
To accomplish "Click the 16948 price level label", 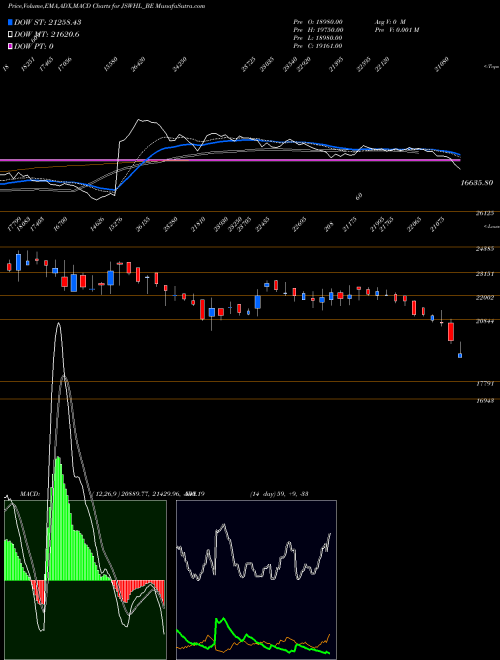I will pos(484,400).
